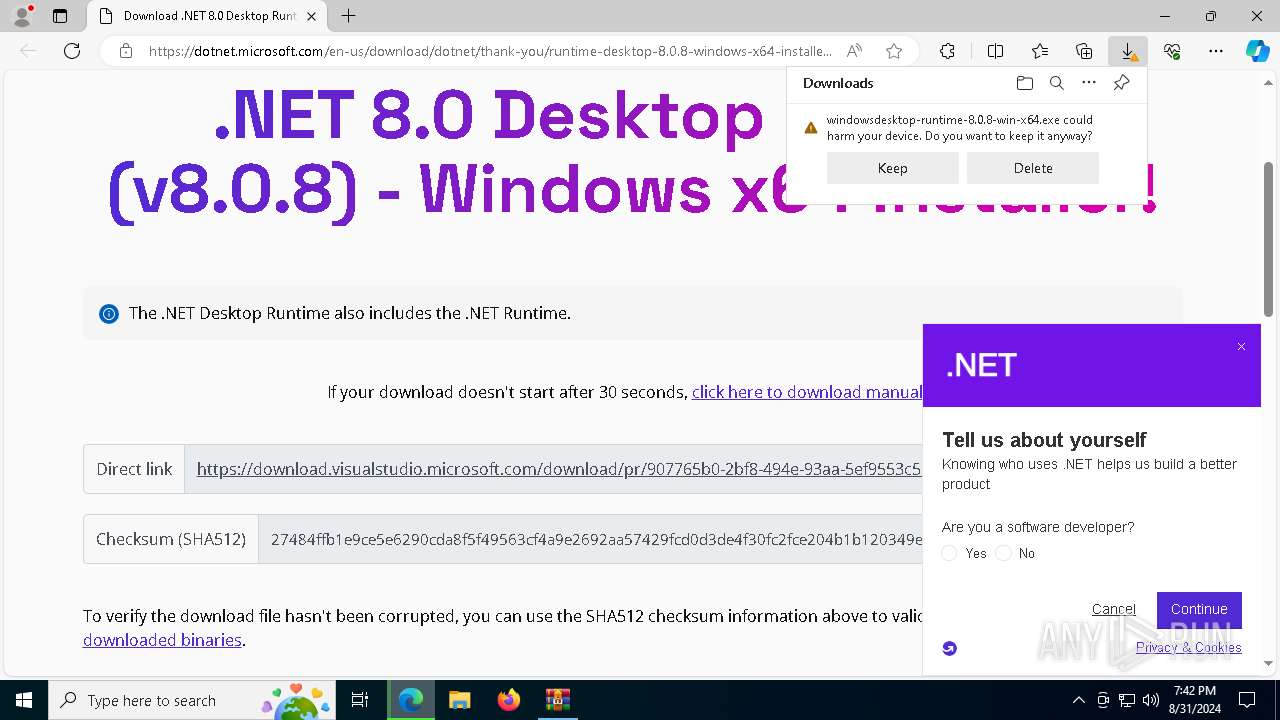
Task: Click the address bar URL
Action: point(490,51)
